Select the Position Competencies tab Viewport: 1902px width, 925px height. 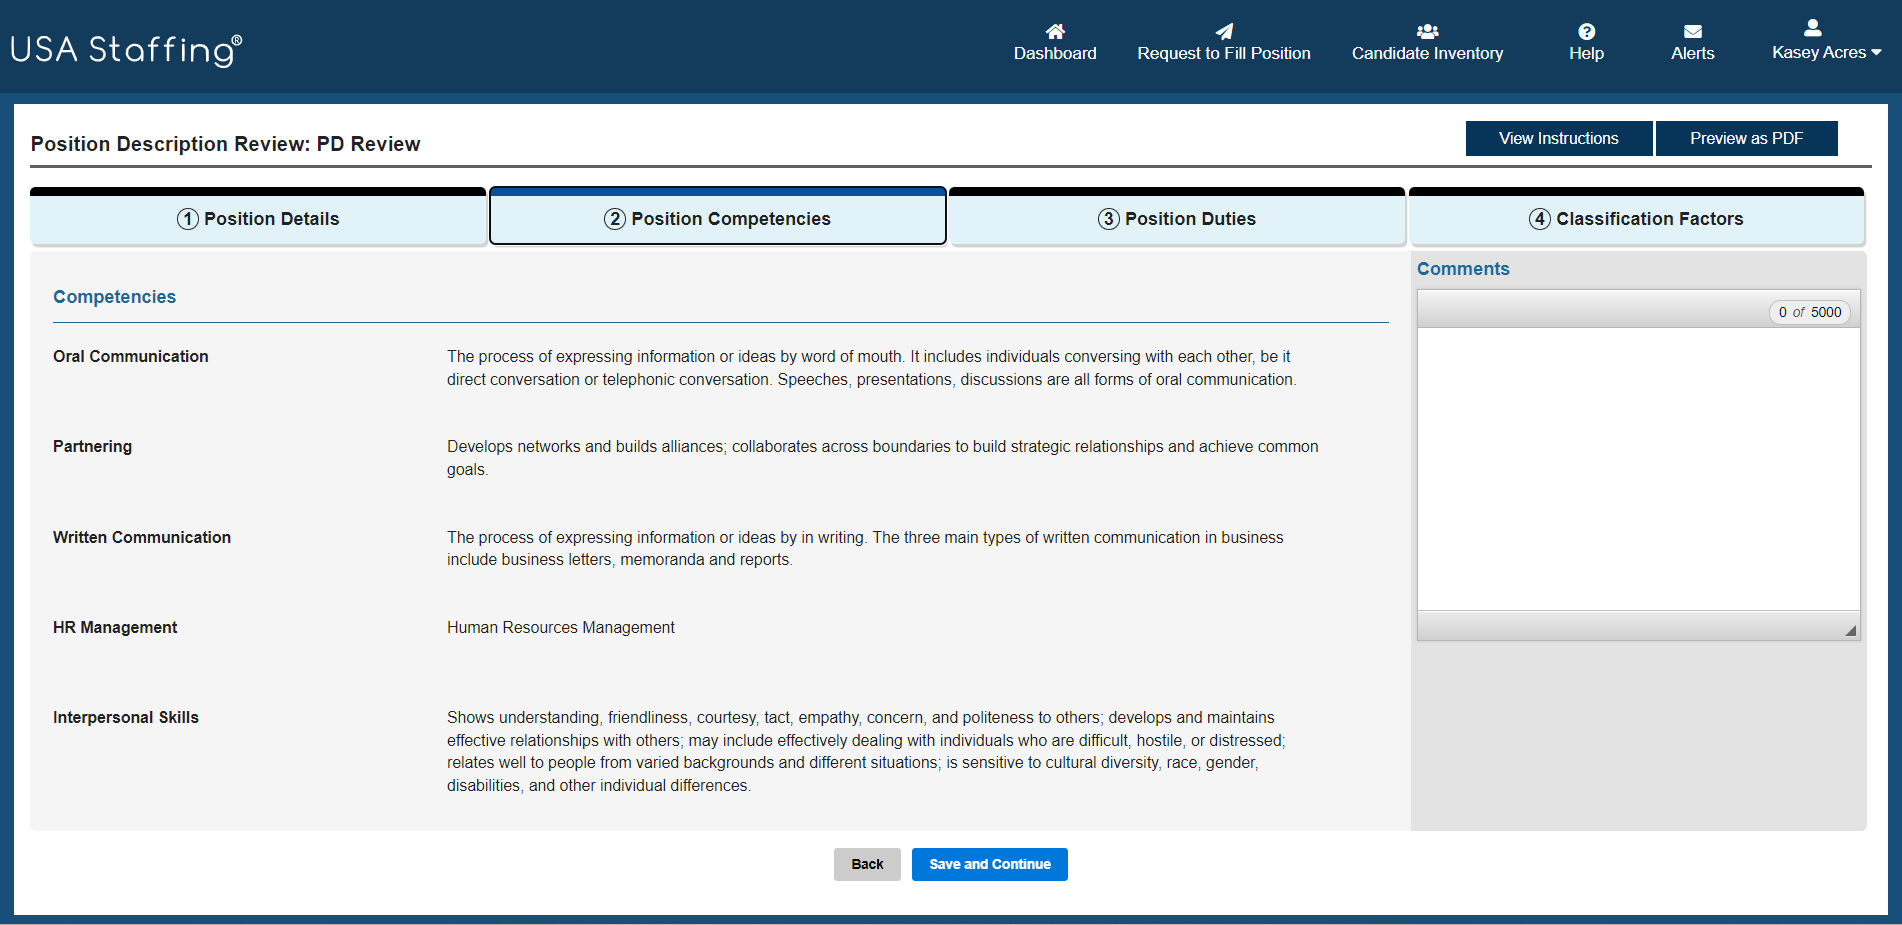(x=717, y=218)
